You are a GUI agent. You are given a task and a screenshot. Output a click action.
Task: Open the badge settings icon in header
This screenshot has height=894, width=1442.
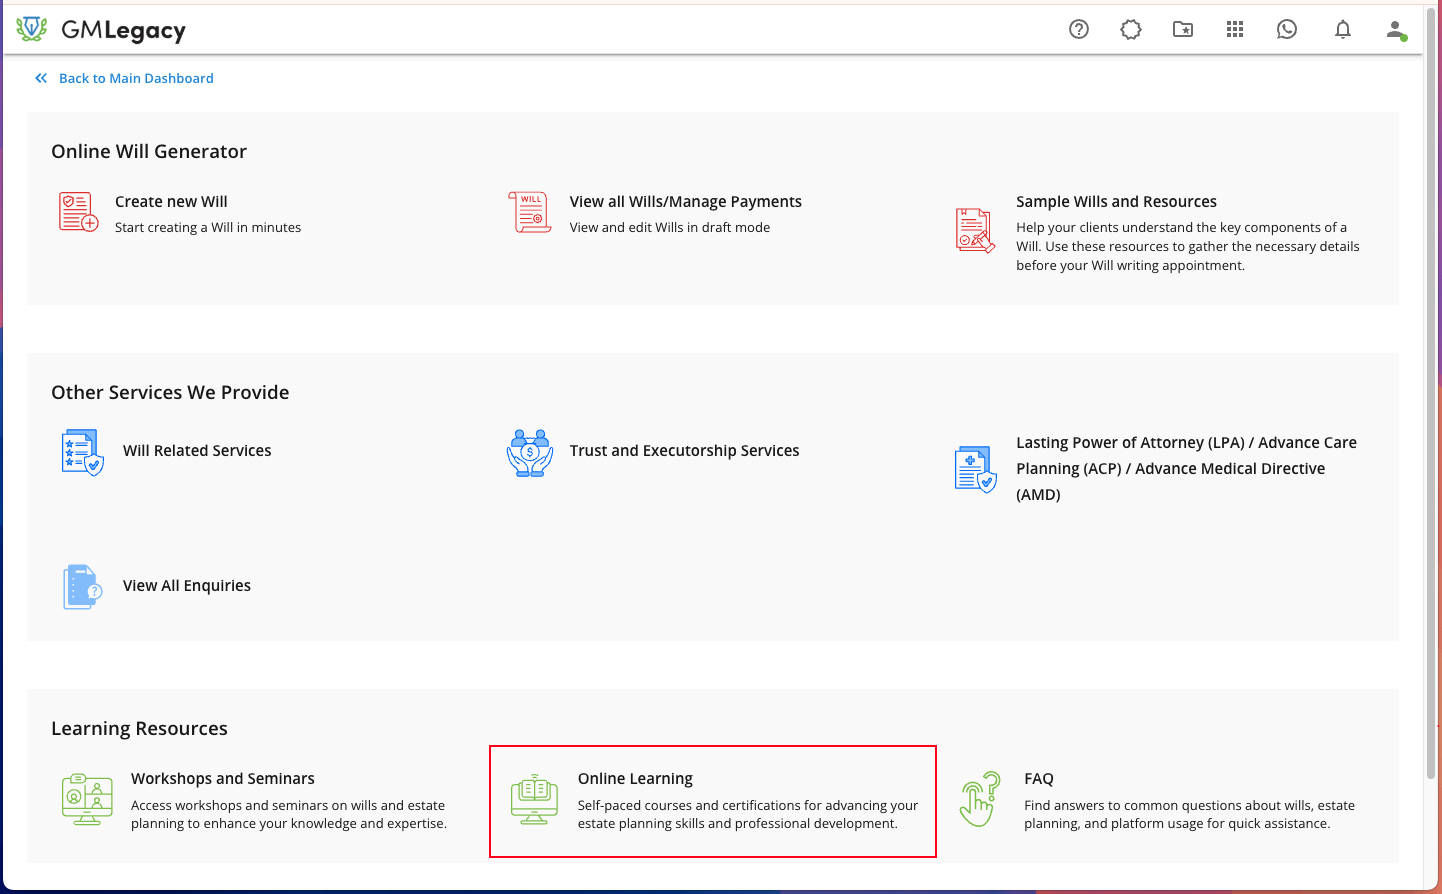coord(1131,29)
